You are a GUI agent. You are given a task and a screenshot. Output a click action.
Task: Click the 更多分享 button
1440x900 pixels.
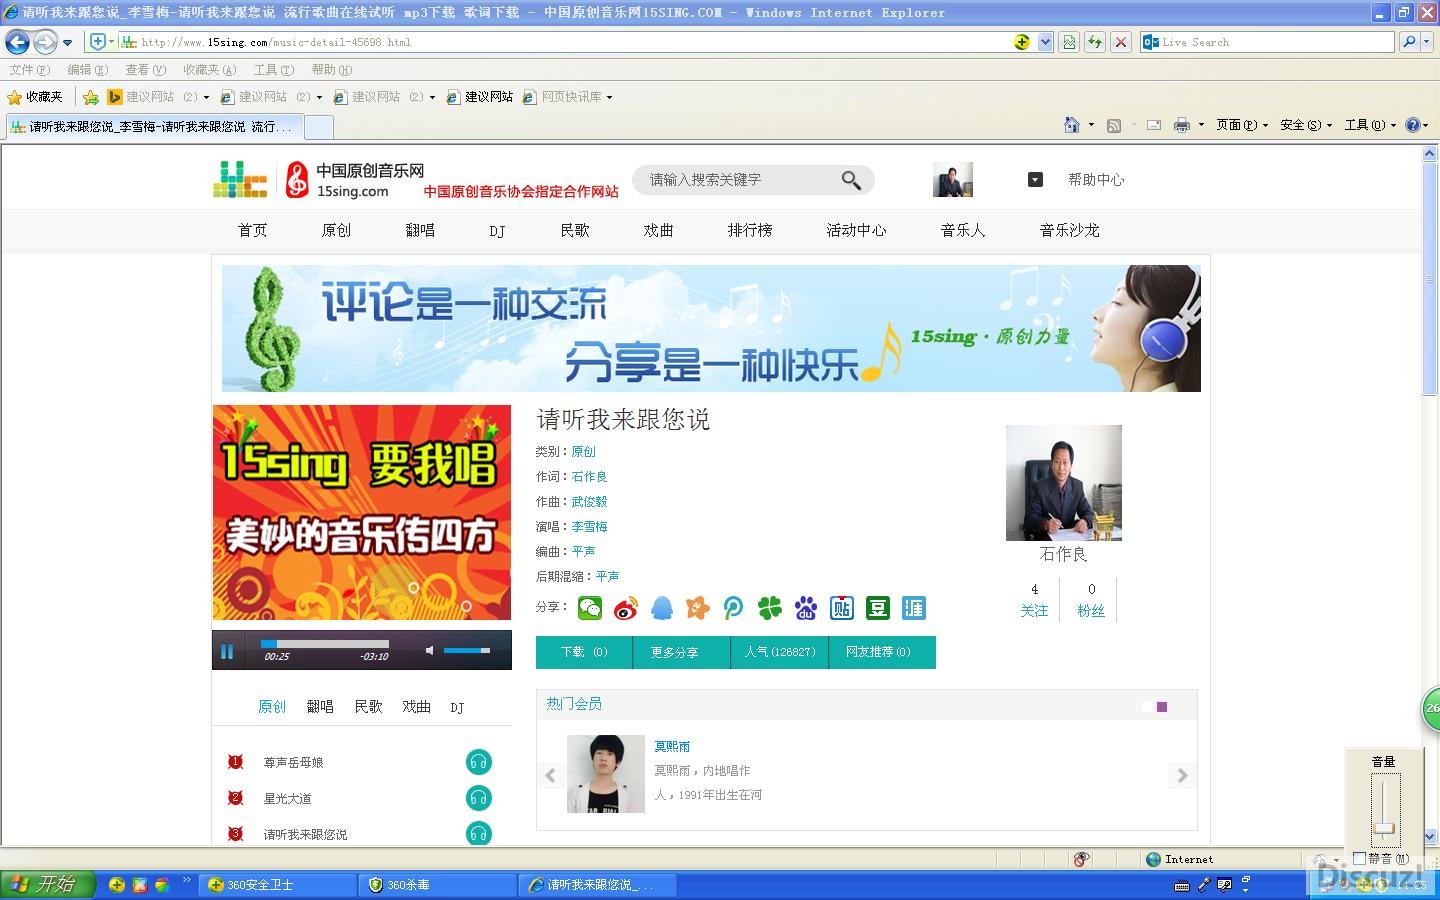682,652
